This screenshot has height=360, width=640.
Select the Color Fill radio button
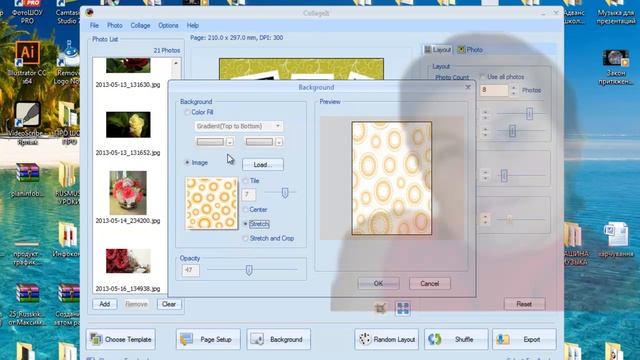pos(187,112)
